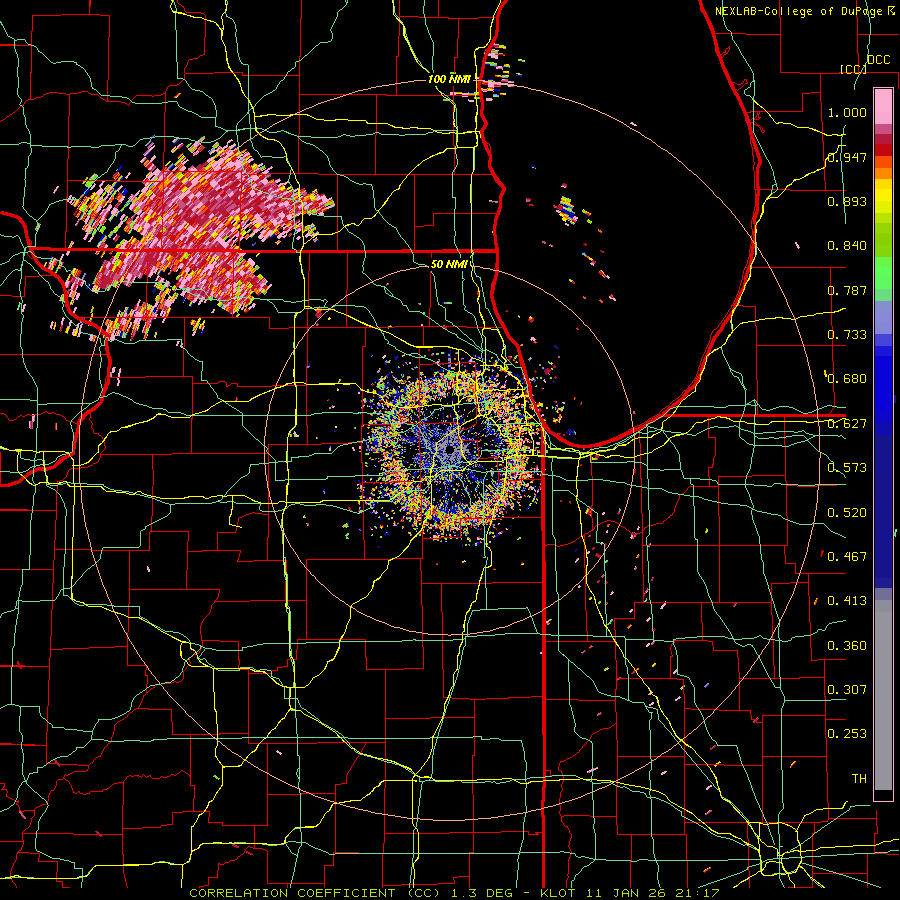The image size is (900, 900).
Task: Click the DCC label above the color scale
Action: [878, 60]
